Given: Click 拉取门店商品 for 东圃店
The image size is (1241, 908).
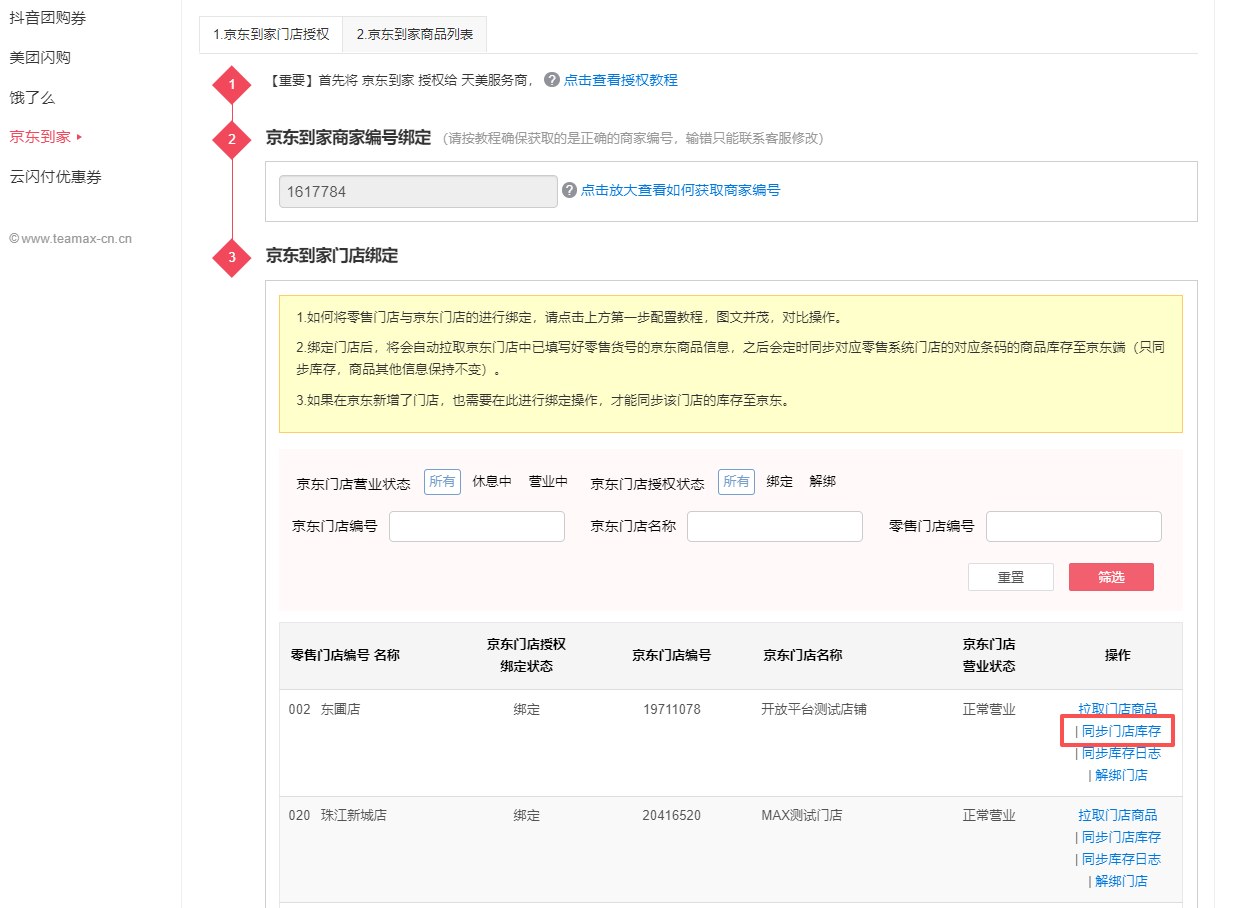Looking at the screenshot, I should (1118, 710).
